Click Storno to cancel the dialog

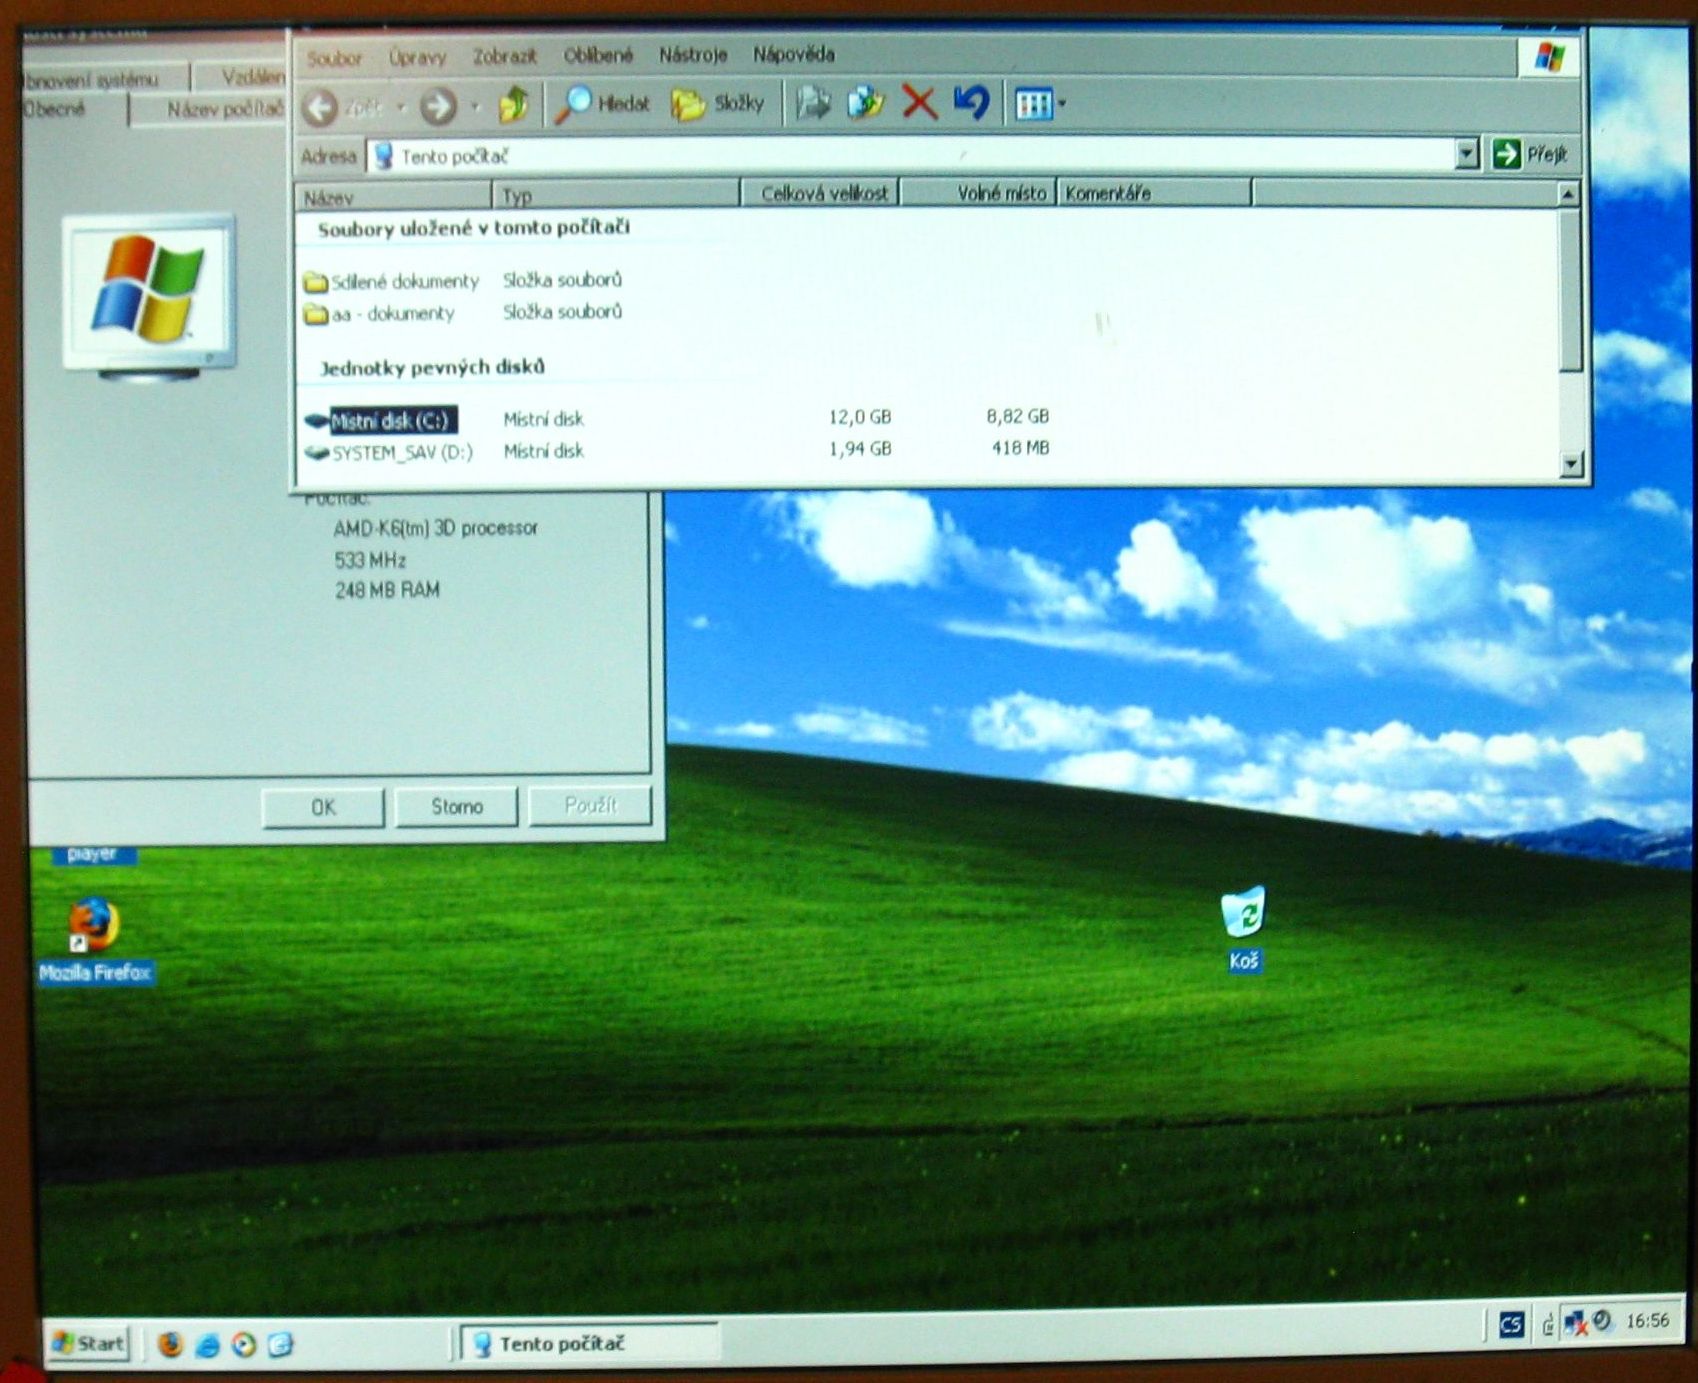456,806
